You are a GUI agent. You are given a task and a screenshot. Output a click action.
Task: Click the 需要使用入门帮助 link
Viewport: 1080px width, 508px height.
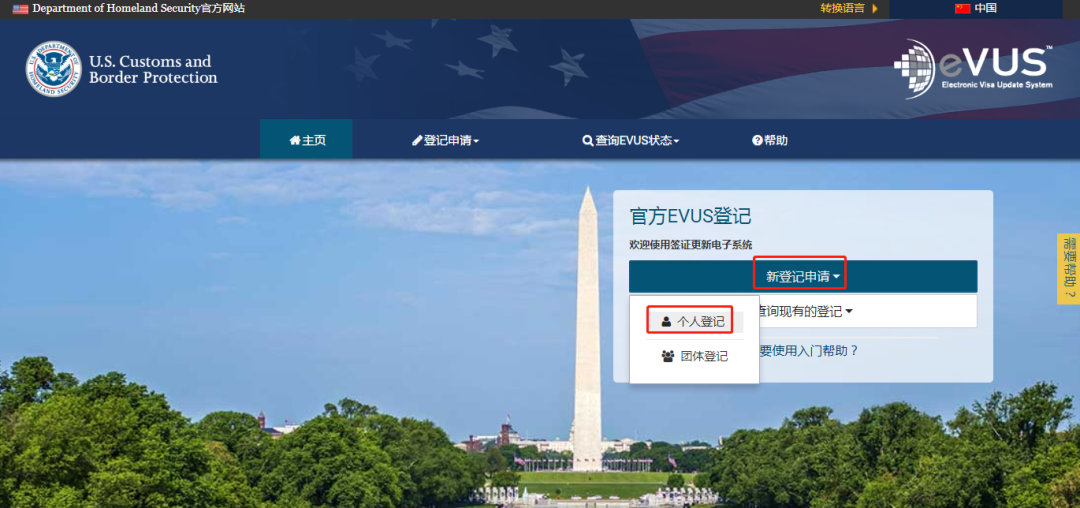pos(809,350)
